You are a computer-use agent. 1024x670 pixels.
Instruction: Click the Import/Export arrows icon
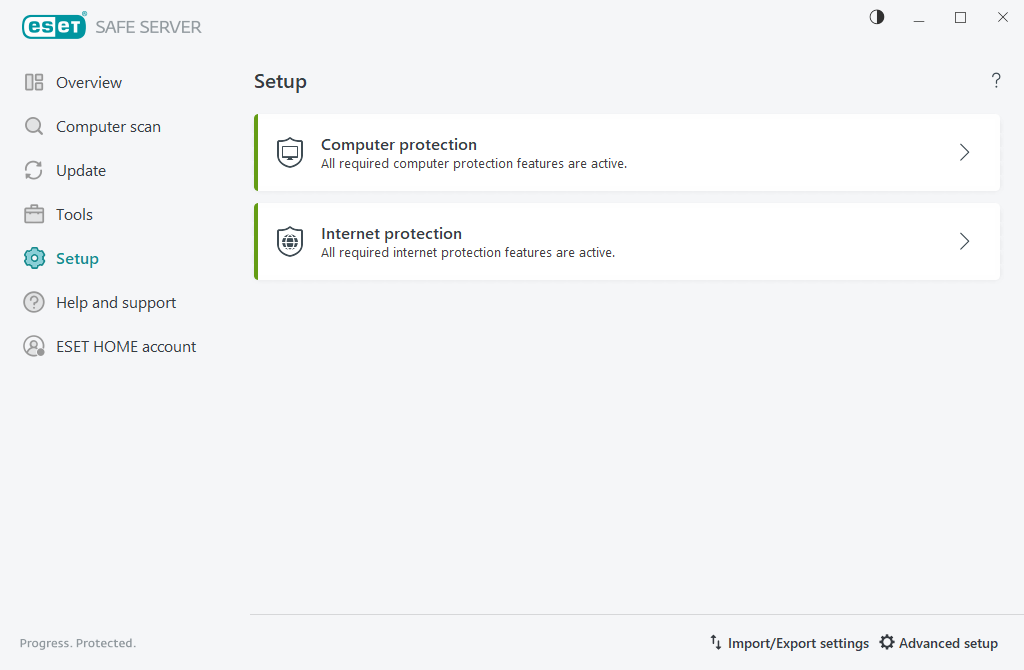point(716,643)
